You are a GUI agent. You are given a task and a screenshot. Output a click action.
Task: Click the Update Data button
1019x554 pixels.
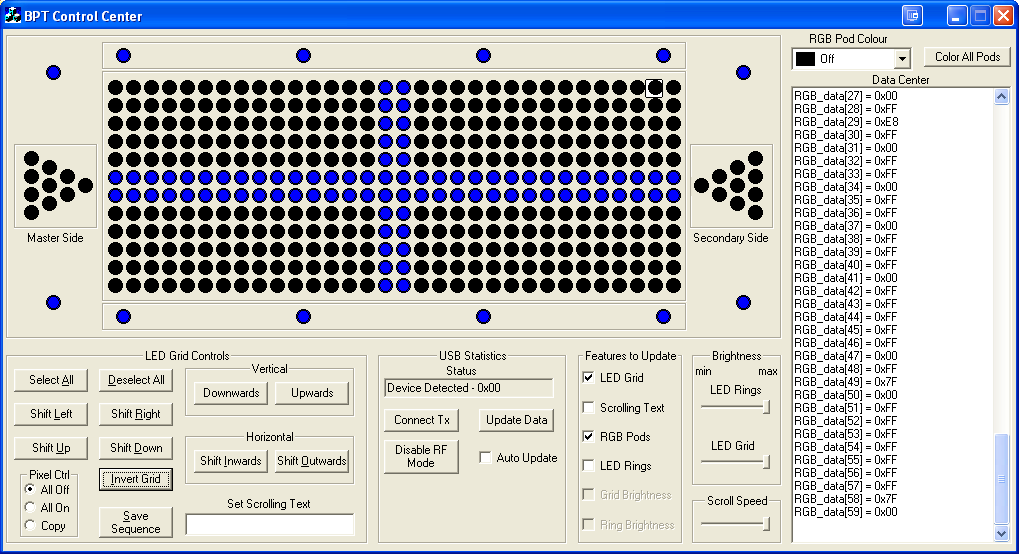[x=516, y=420]
